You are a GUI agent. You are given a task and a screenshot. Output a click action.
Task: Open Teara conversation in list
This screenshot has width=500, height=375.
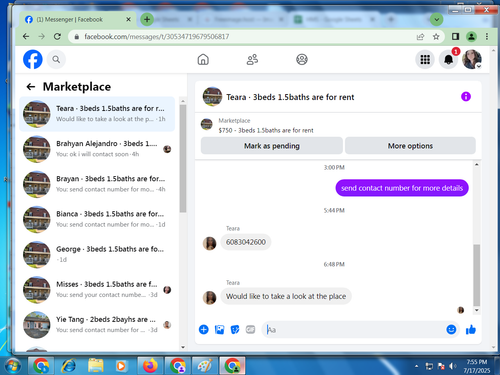coord(97,114)
